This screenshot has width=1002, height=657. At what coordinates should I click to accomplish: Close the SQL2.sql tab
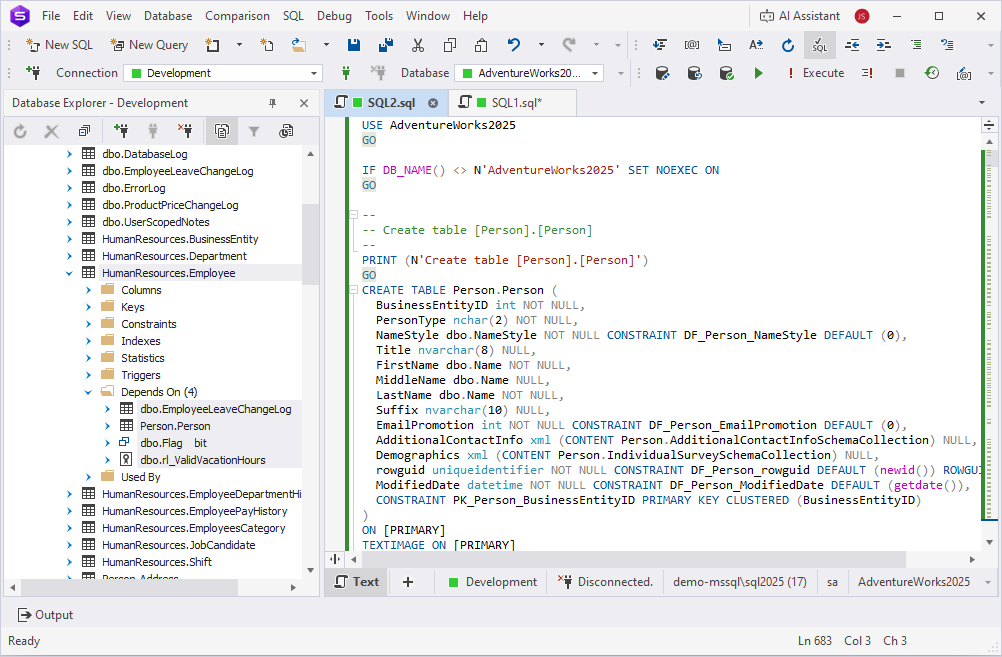[433, 103]
